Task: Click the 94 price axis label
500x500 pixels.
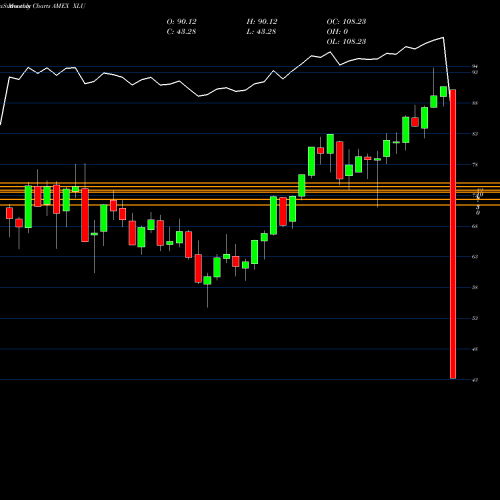Action: [475, 67]
